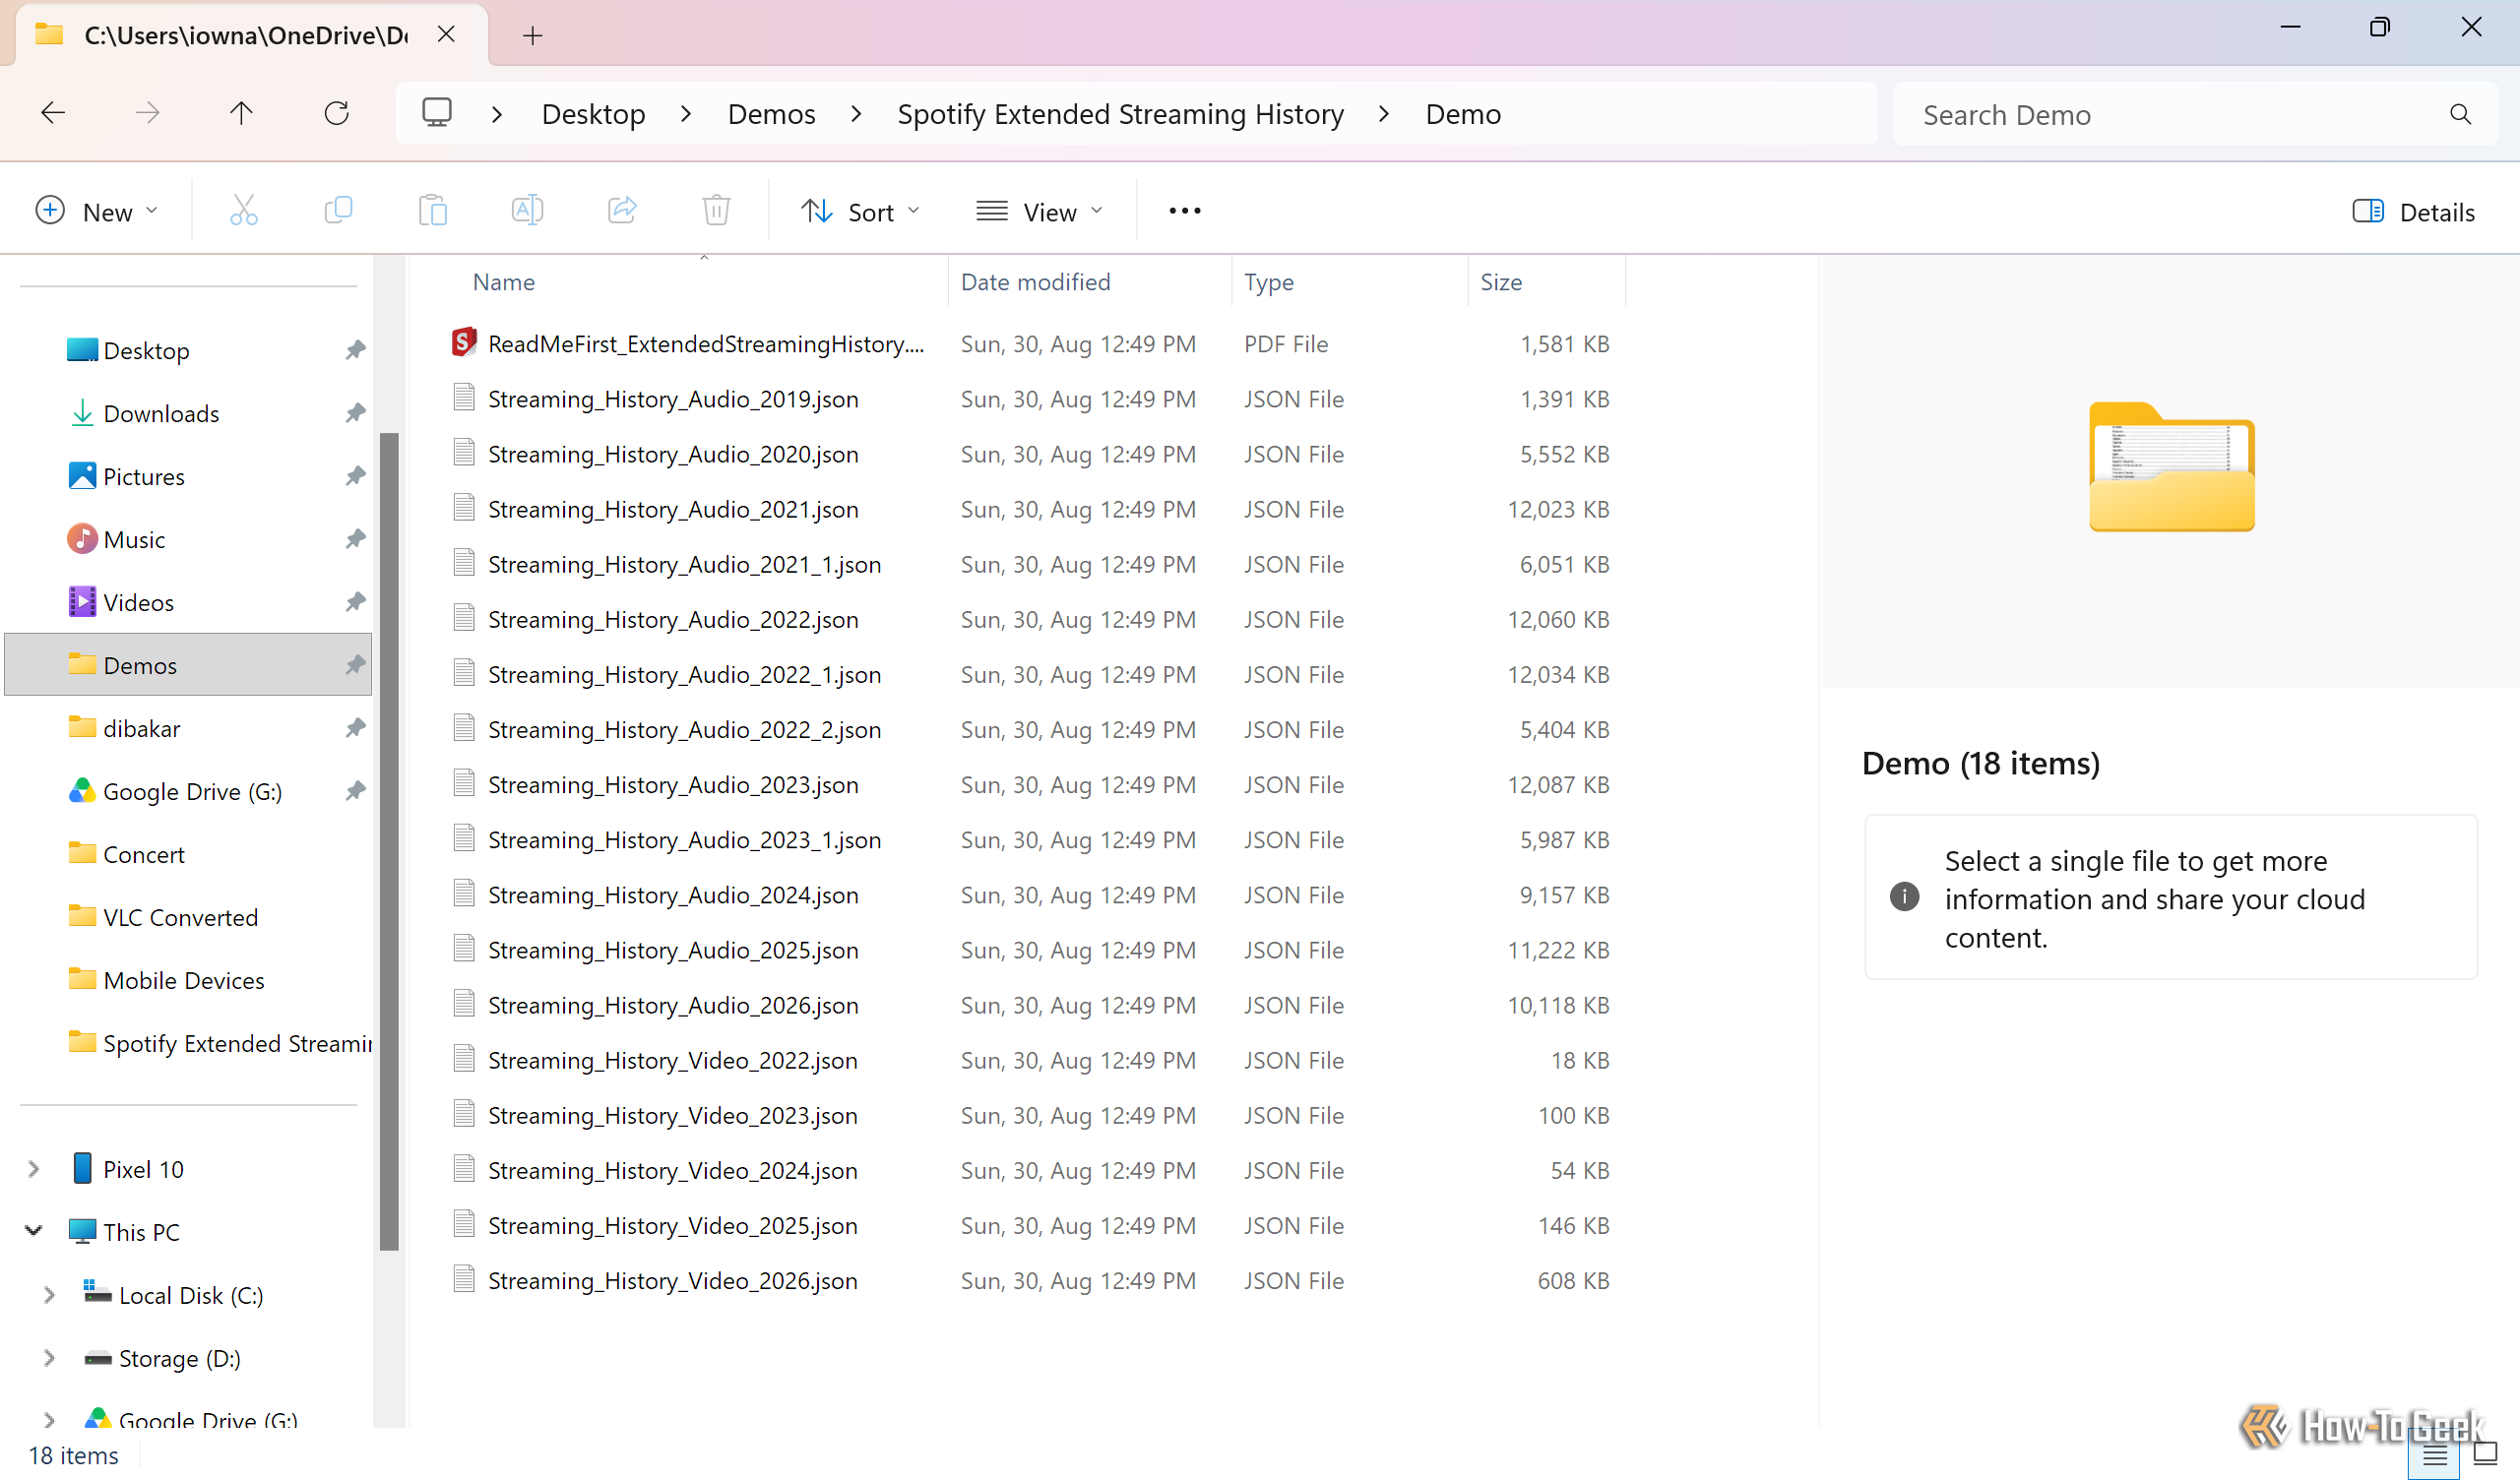Navigate to Demos in breadcrumb
The width and height of the screenshot is (2520, 1480).
click(771, 114)
